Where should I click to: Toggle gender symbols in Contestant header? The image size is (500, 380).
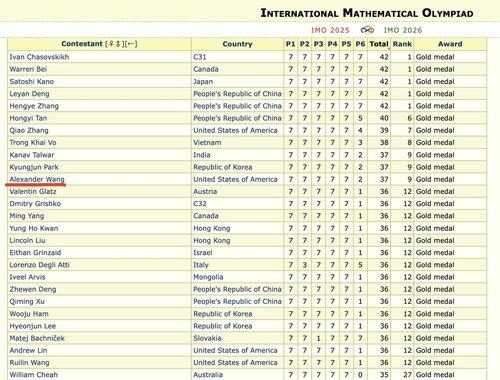tap(115, 44)
